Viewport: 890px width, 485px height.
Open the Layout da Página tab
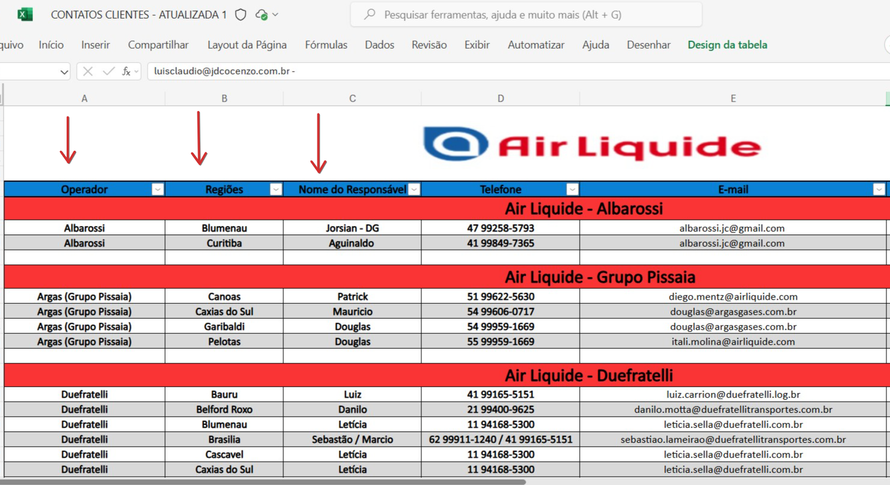pos(247,45)
